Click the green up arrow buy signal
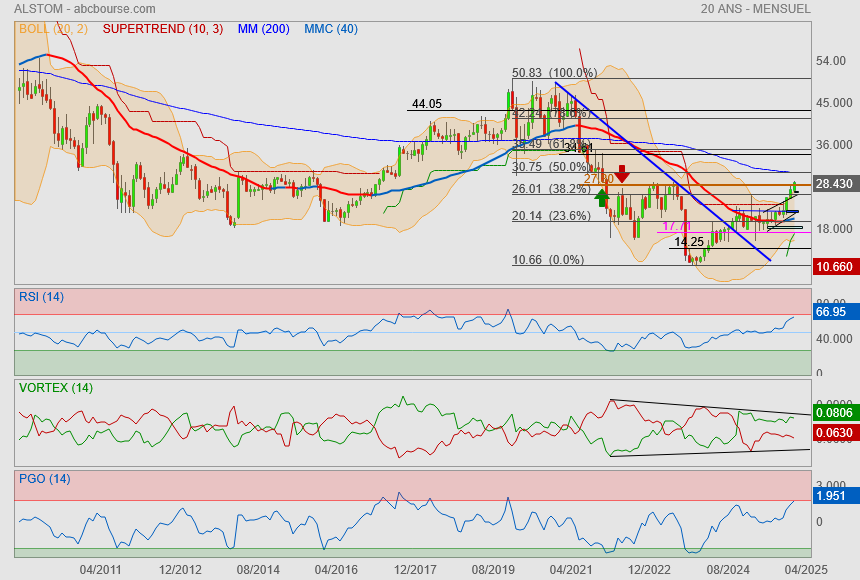The width and height of the screenshot is (860, 580). pyautogui.click(x=602, y=197)
